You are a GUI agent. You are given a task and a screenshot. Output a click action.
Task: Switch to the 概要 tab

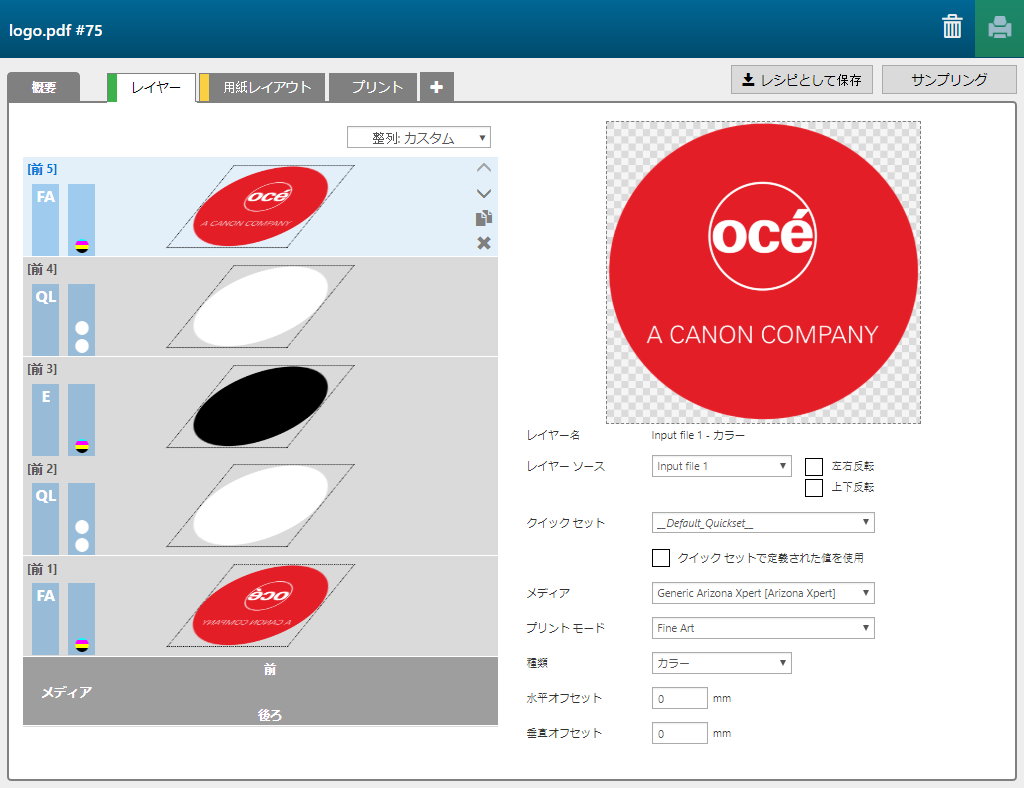[x=44, y=87]
